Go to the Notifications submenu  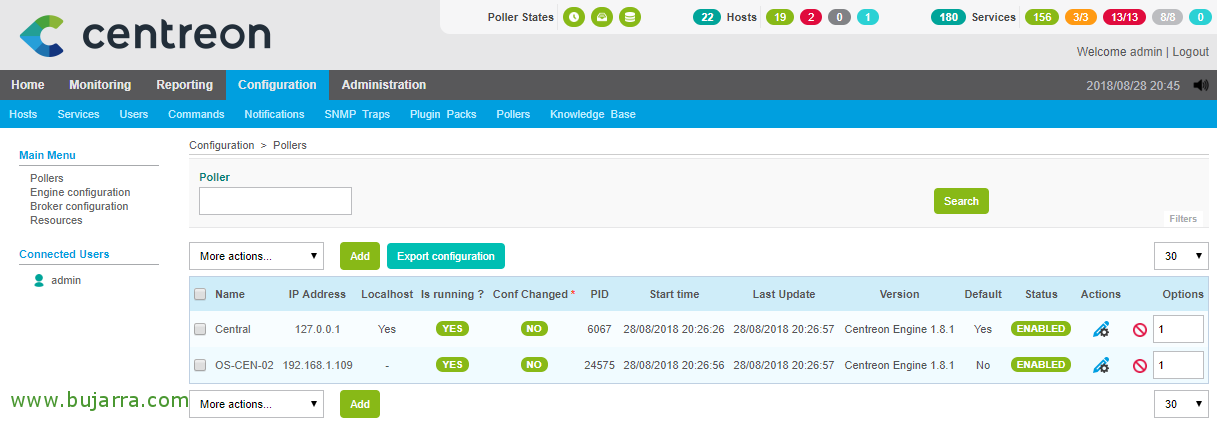tap(274, 114)
